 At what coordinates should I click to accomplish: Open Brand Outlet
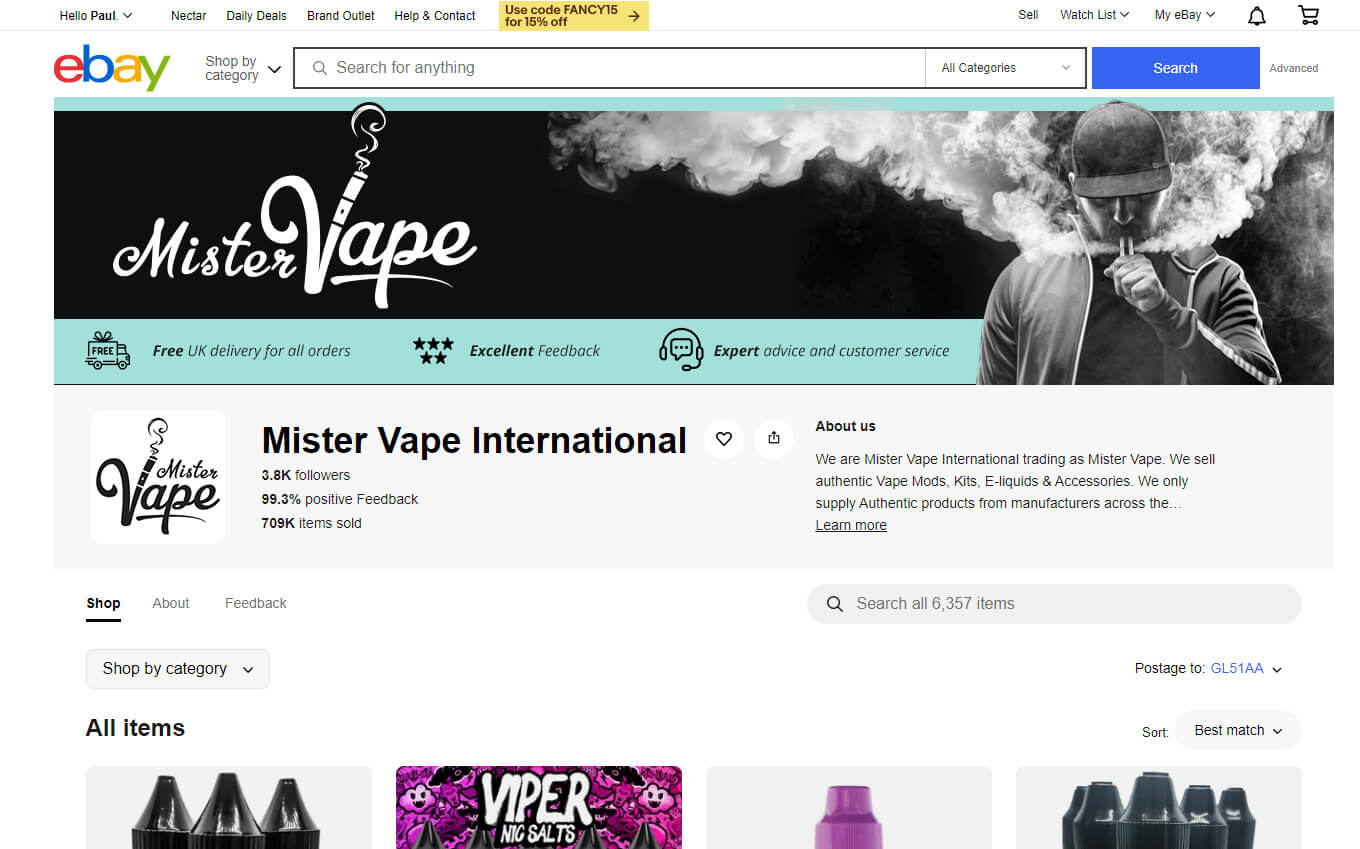(x=341, y=15)
